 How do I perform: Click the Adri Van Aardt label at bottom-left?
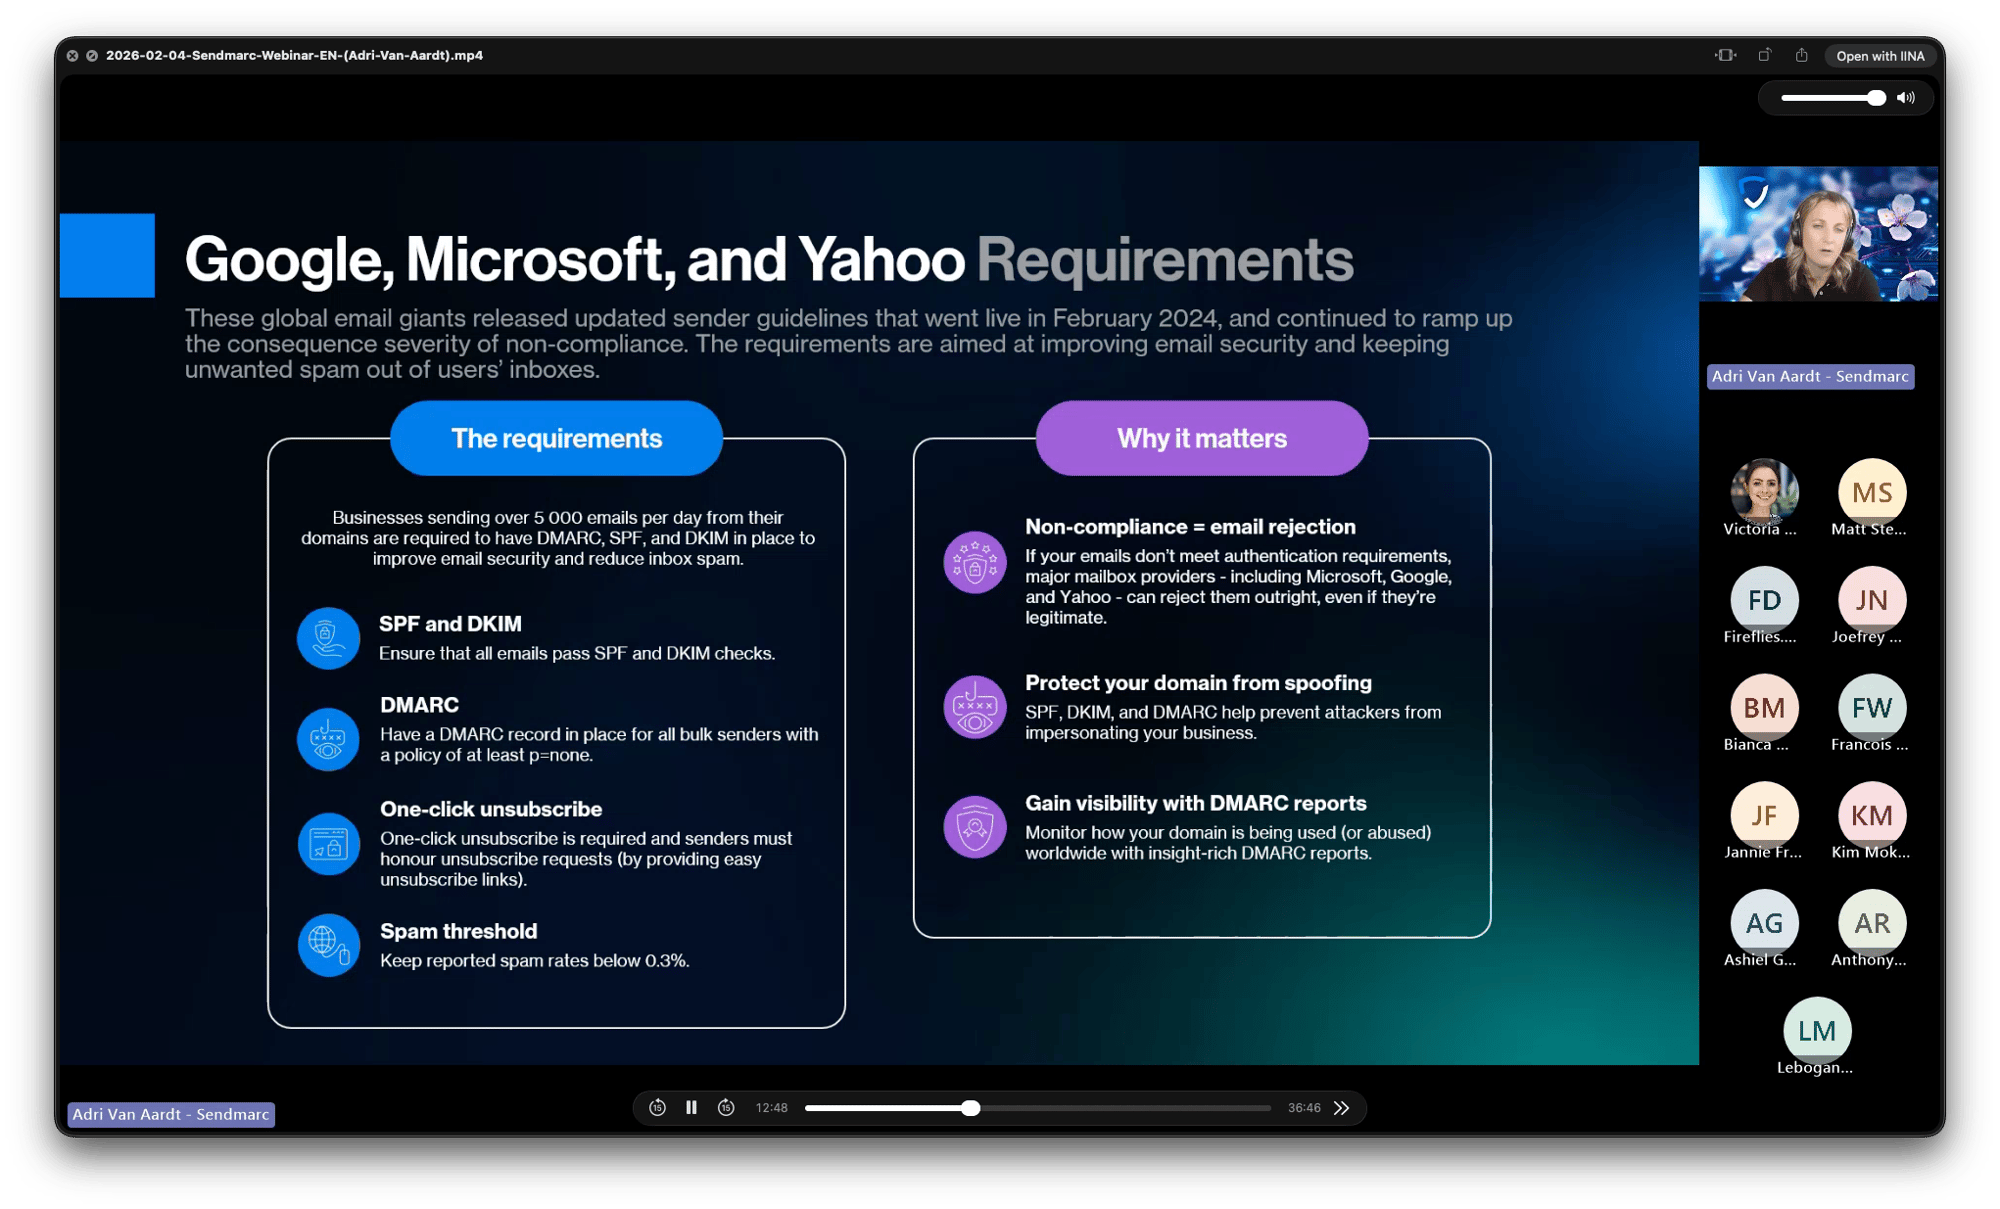click(x=171, y=1114)
